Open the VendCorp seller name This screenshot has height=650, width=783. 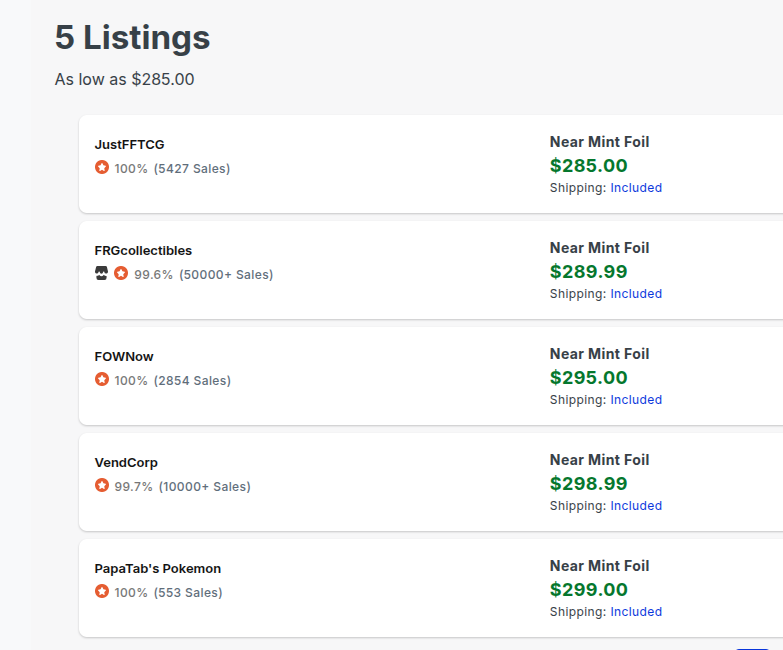[126, 463]
